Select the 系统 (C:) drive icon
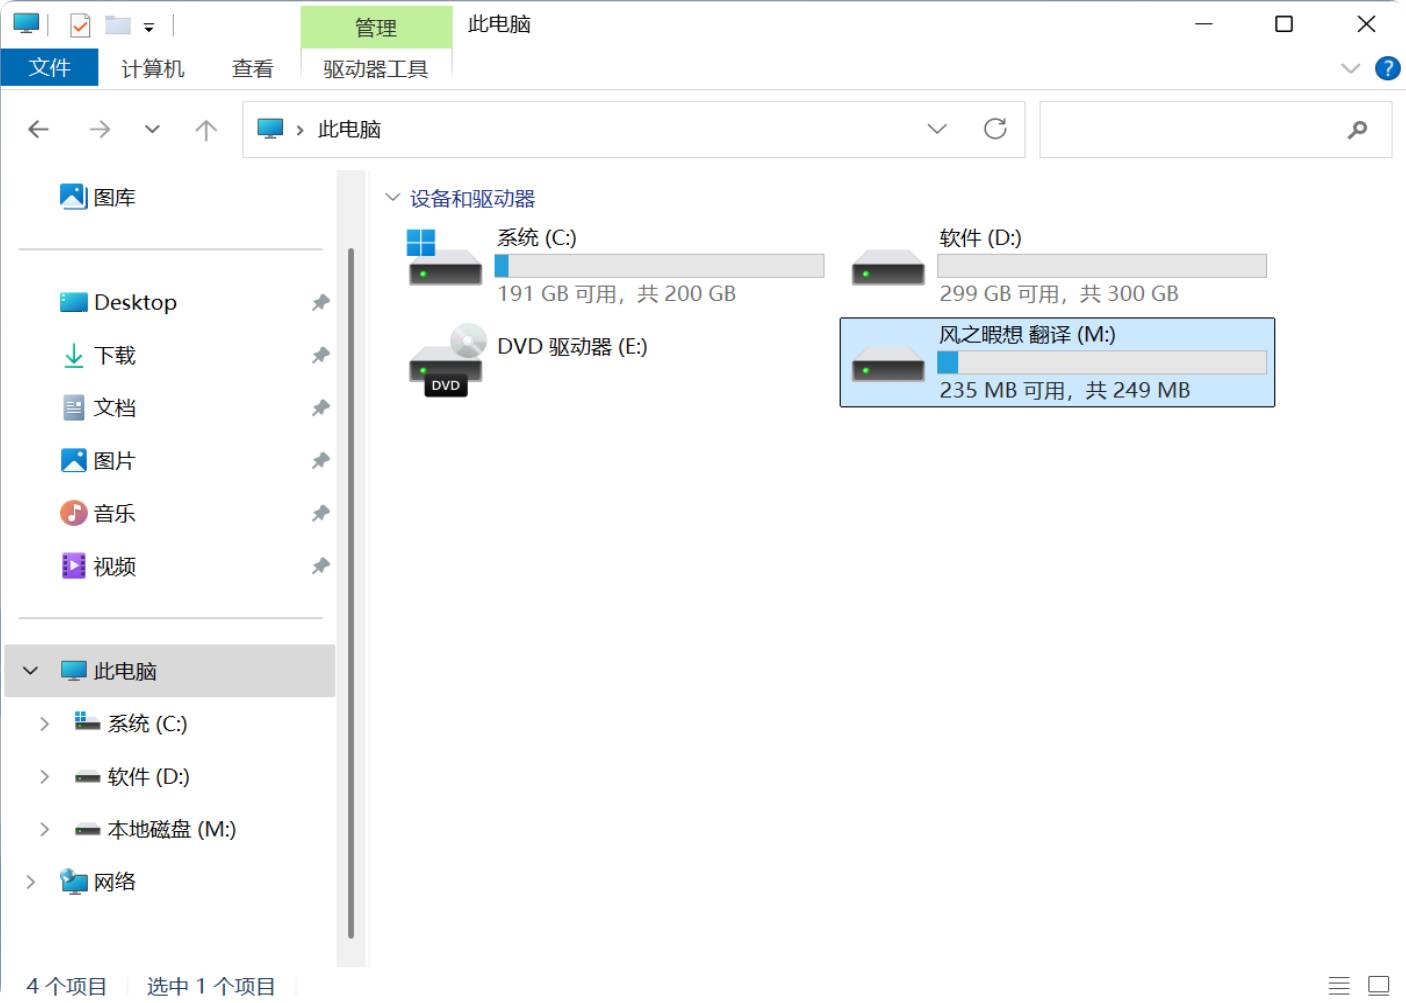Screen dimensions: 1406x1003 coord(445,259)
